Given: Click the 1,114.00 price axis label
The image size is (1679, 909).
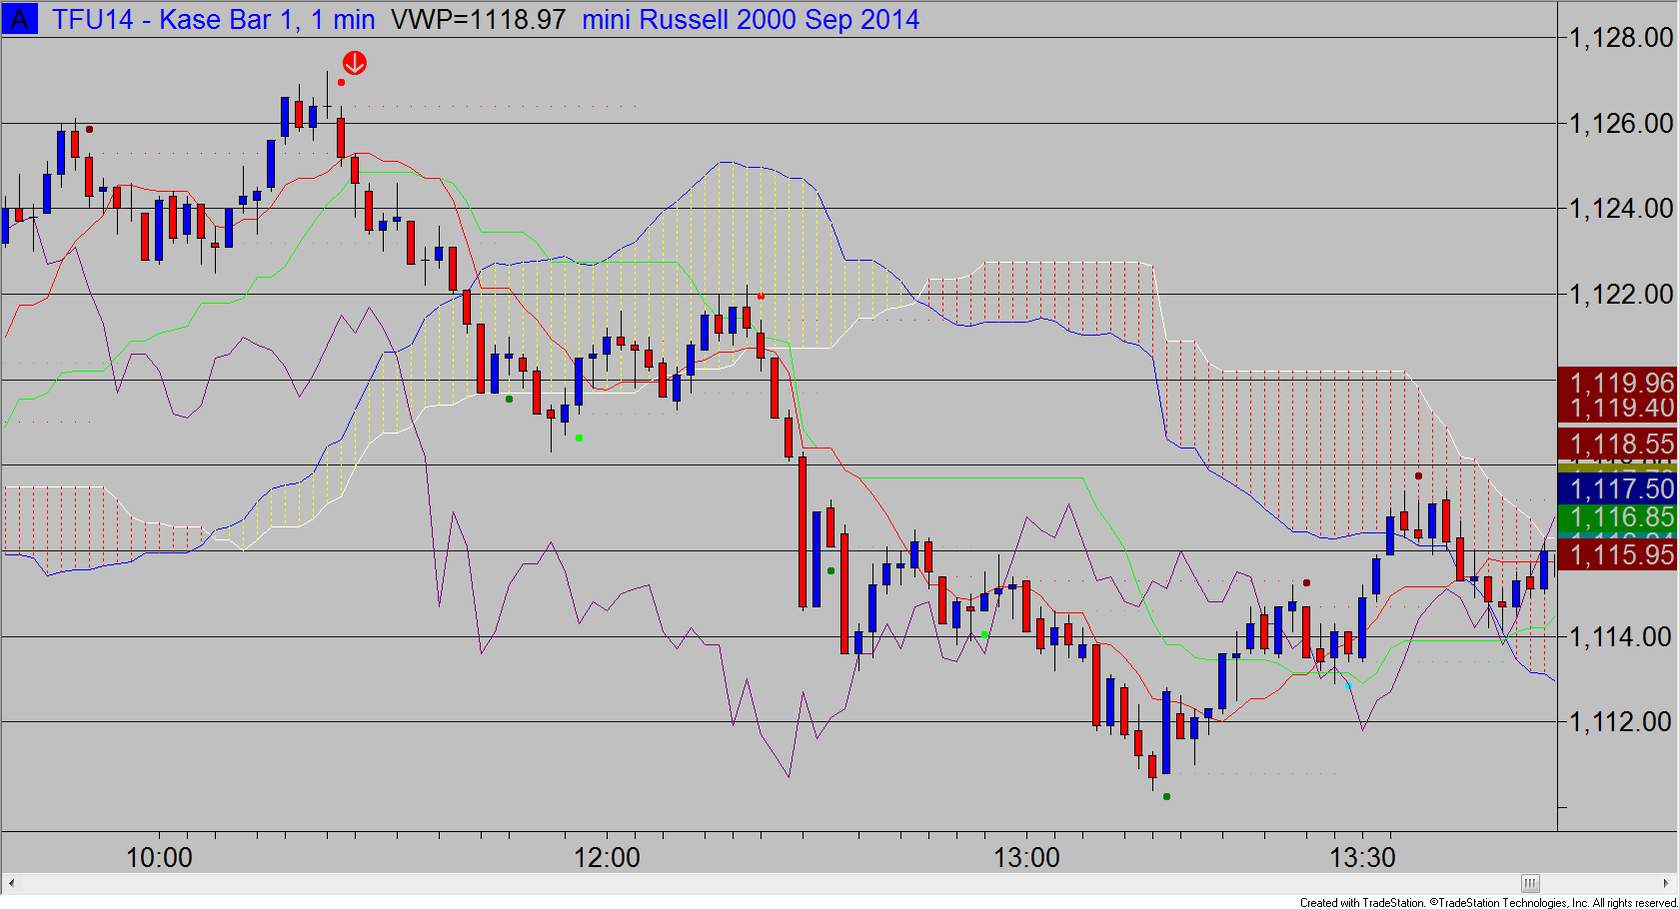Looking at the screenshot, I should click(1621, 637).
